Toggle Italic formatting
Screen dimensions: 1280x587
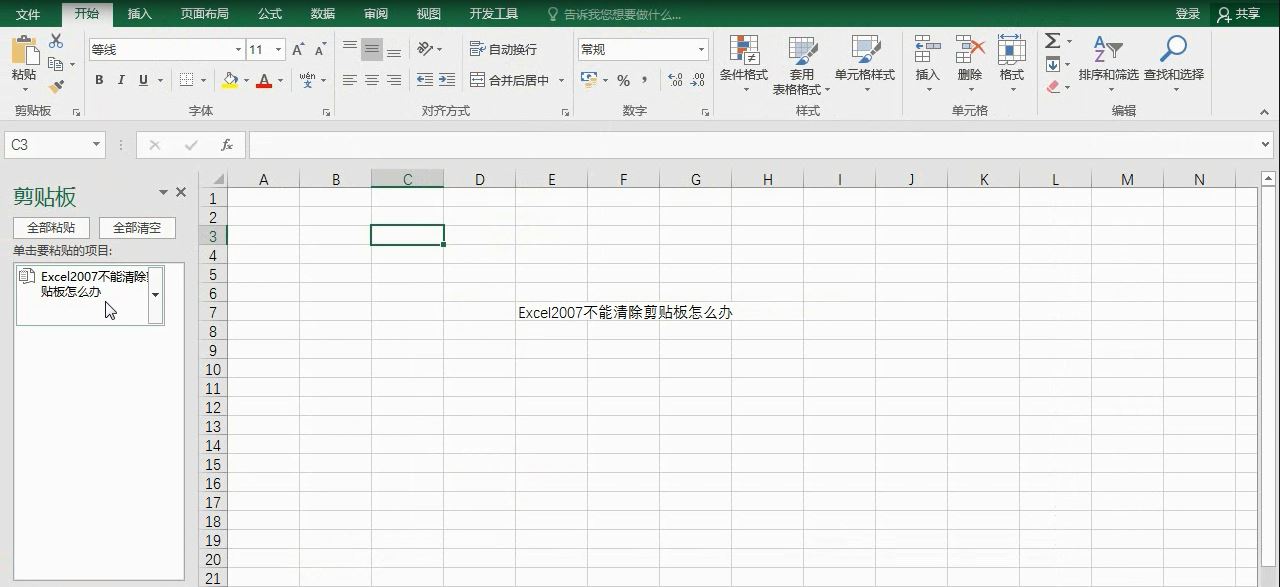tap(121, 80)
